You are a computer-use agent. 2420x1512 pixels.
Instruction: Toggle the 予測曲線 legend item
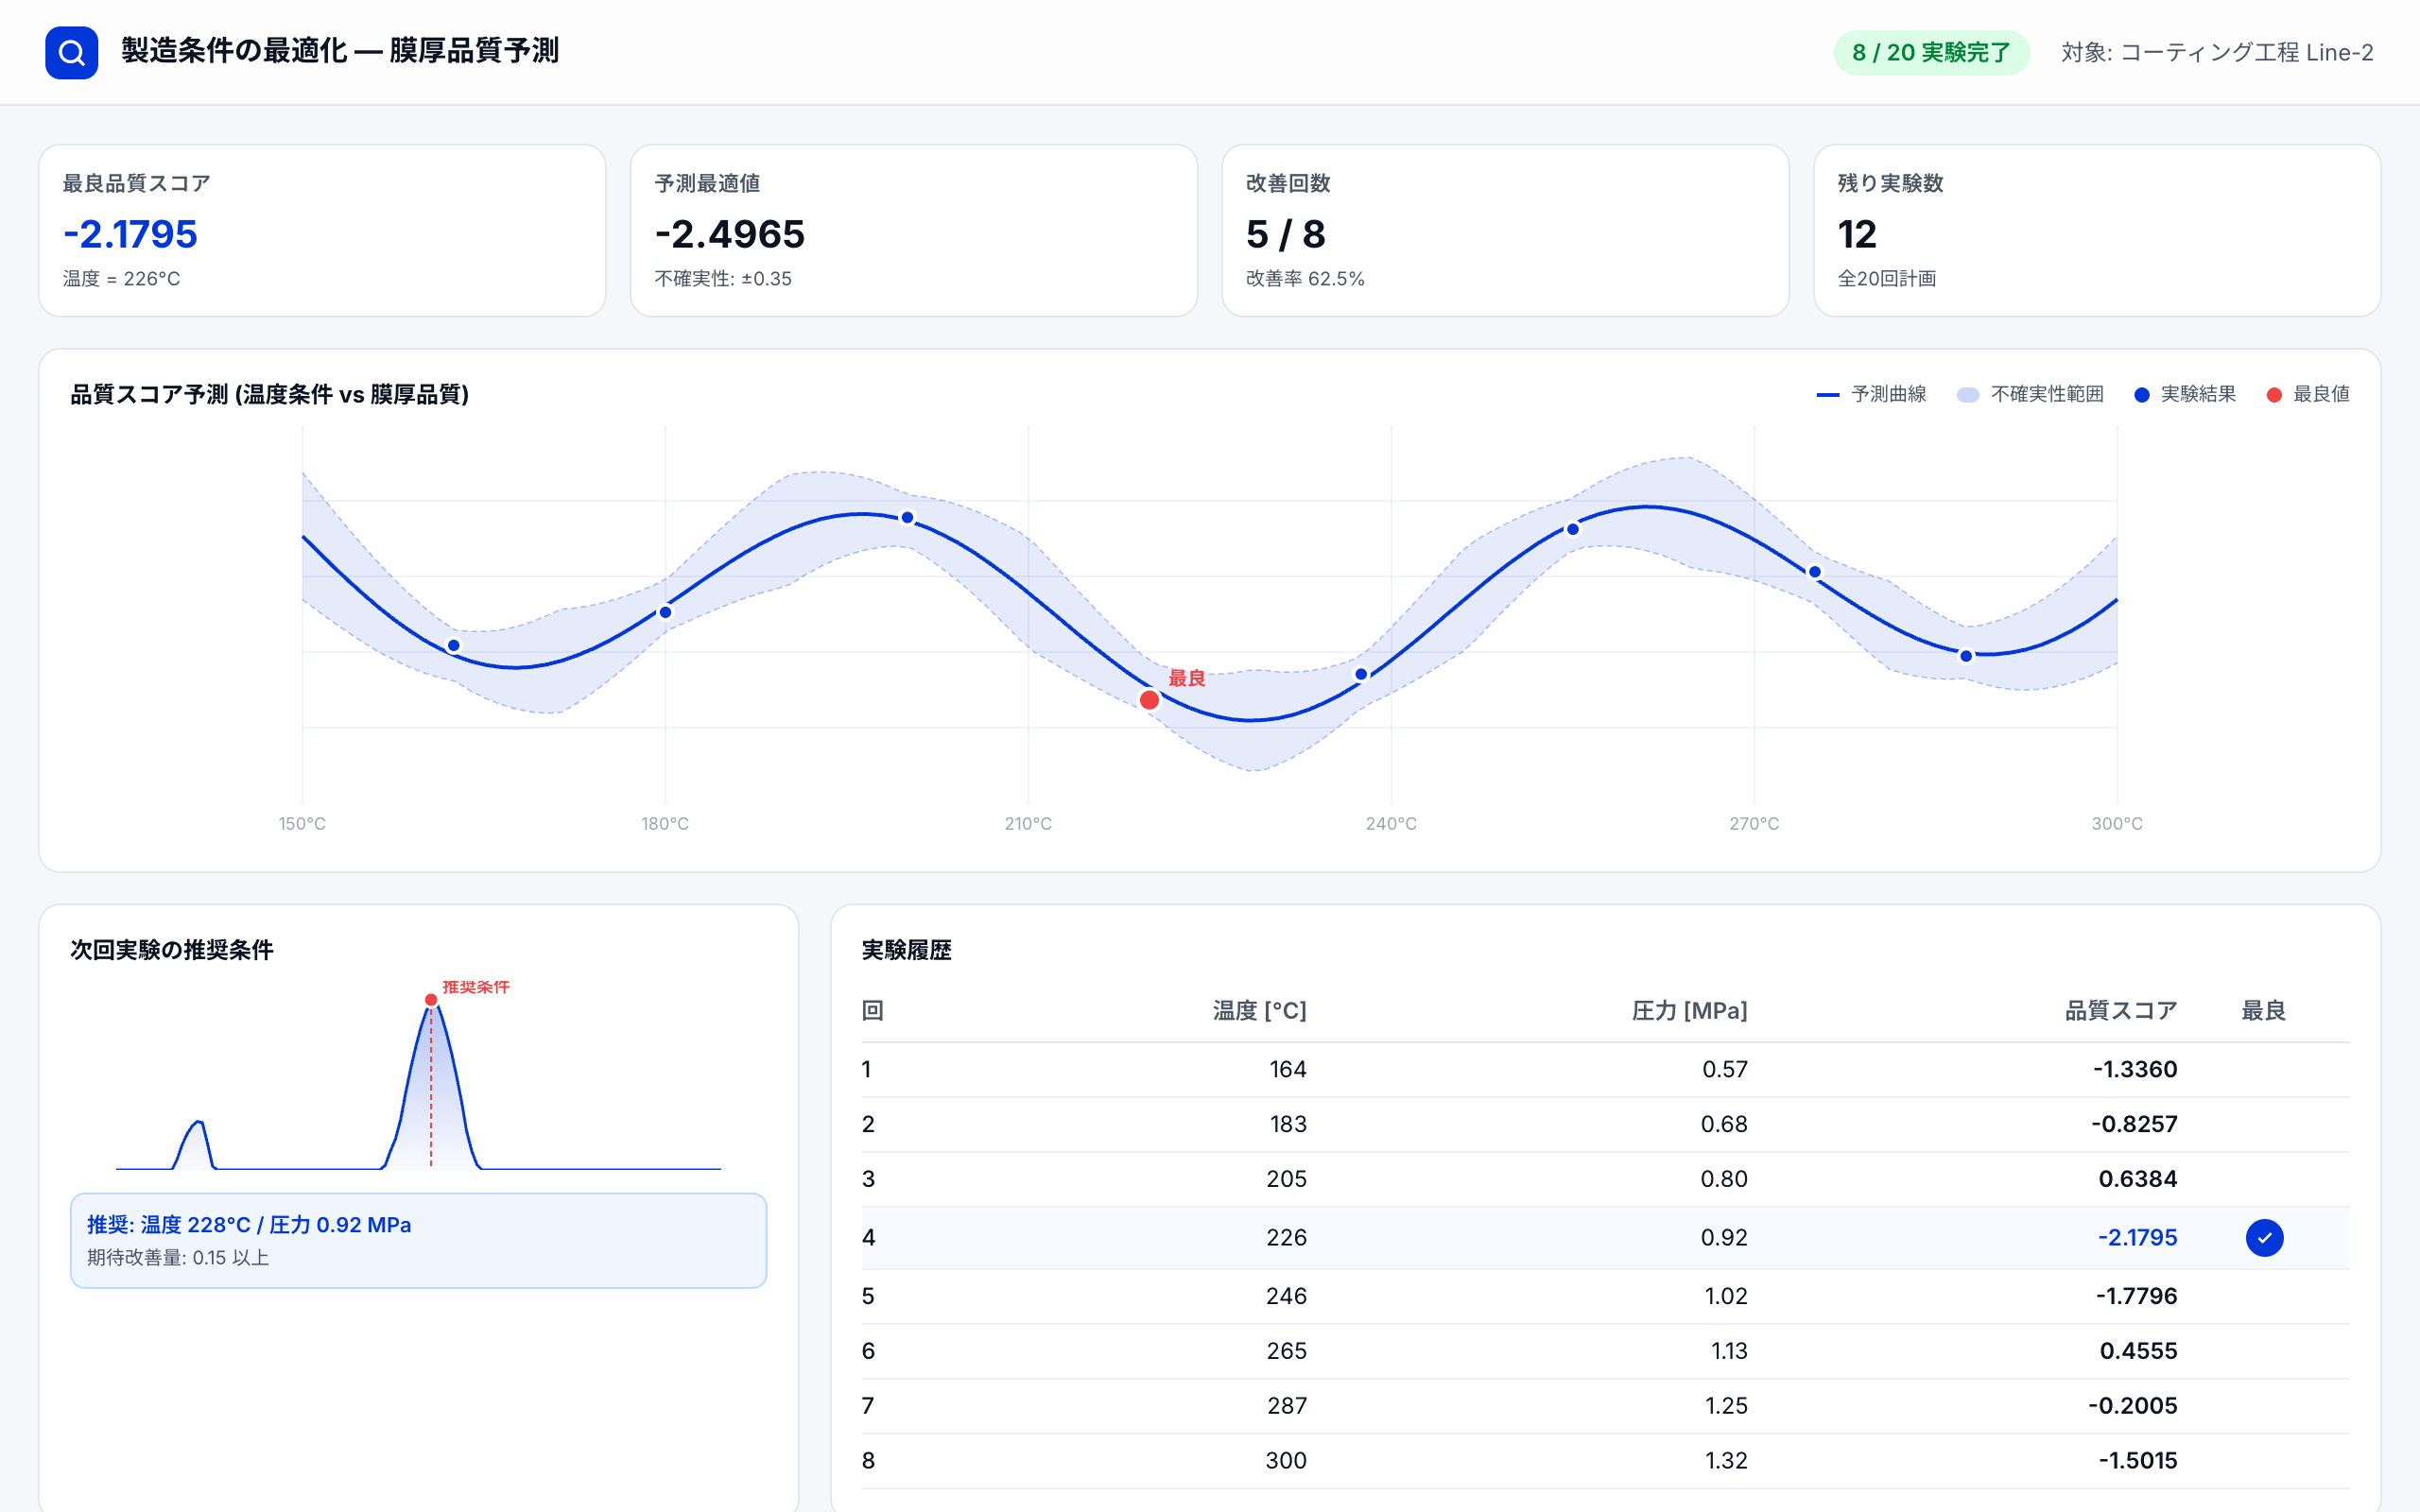[x=1871, y=394]
